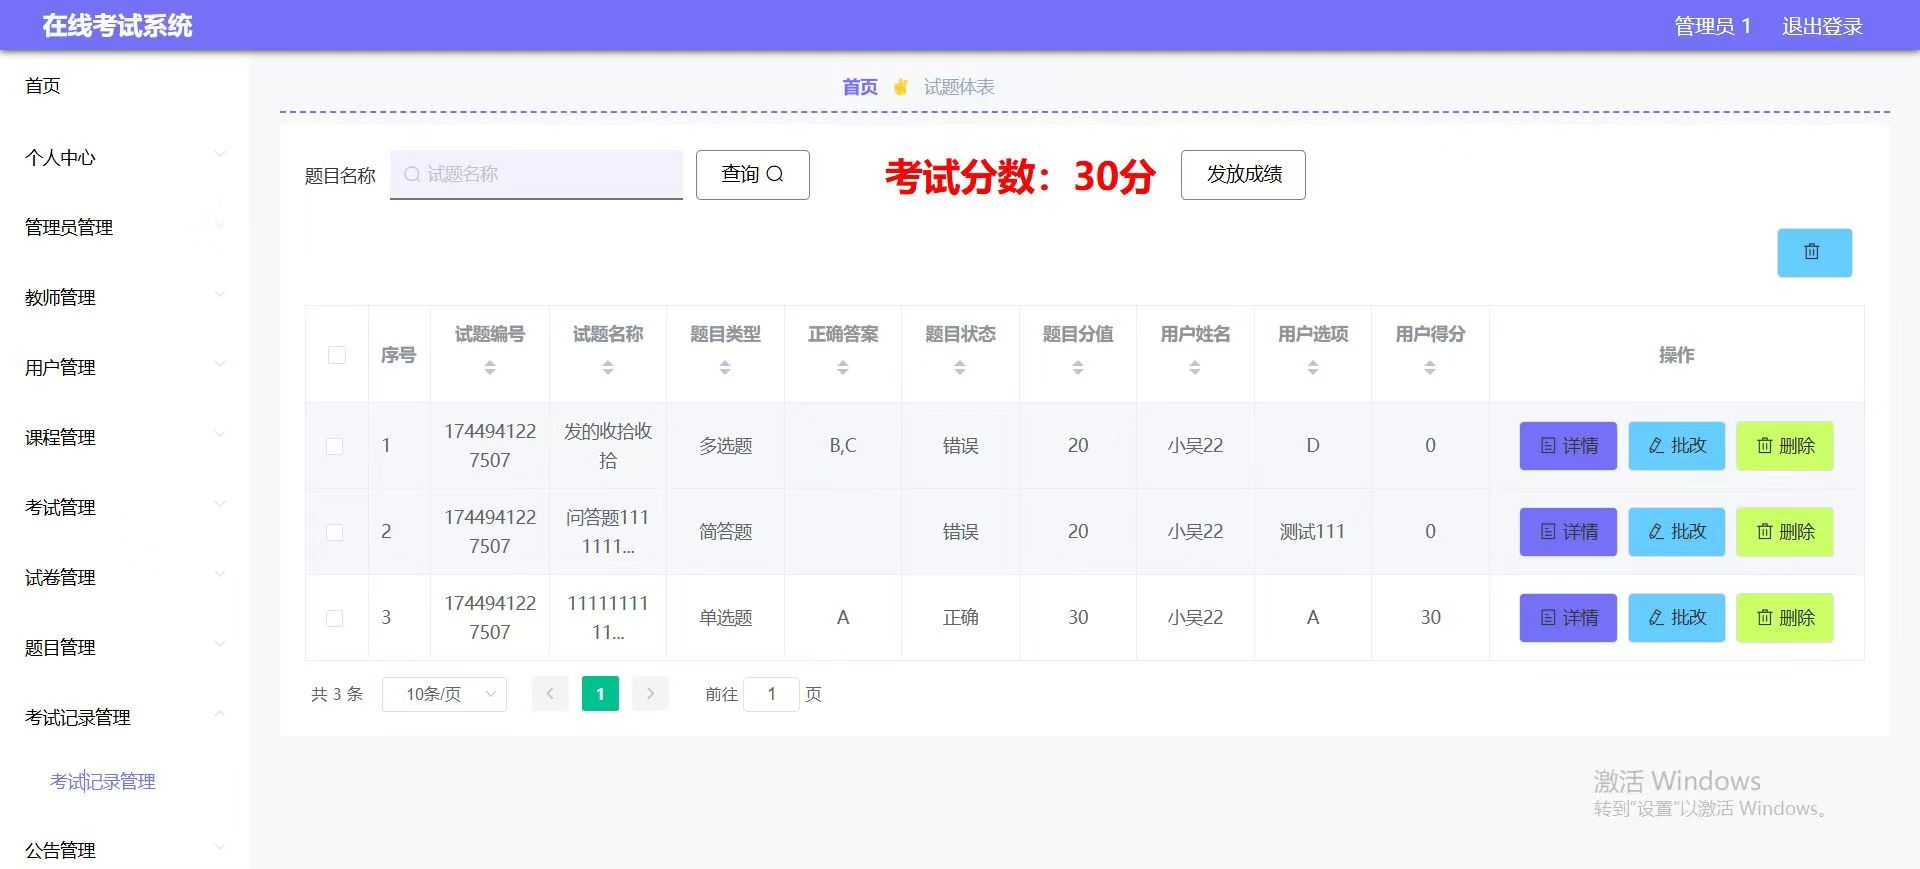Open 详情 for row 1 多选题
Image resolution: width=1920 pixels, height=869 pixels.
pyautogui.click(x=1568, y=446)
